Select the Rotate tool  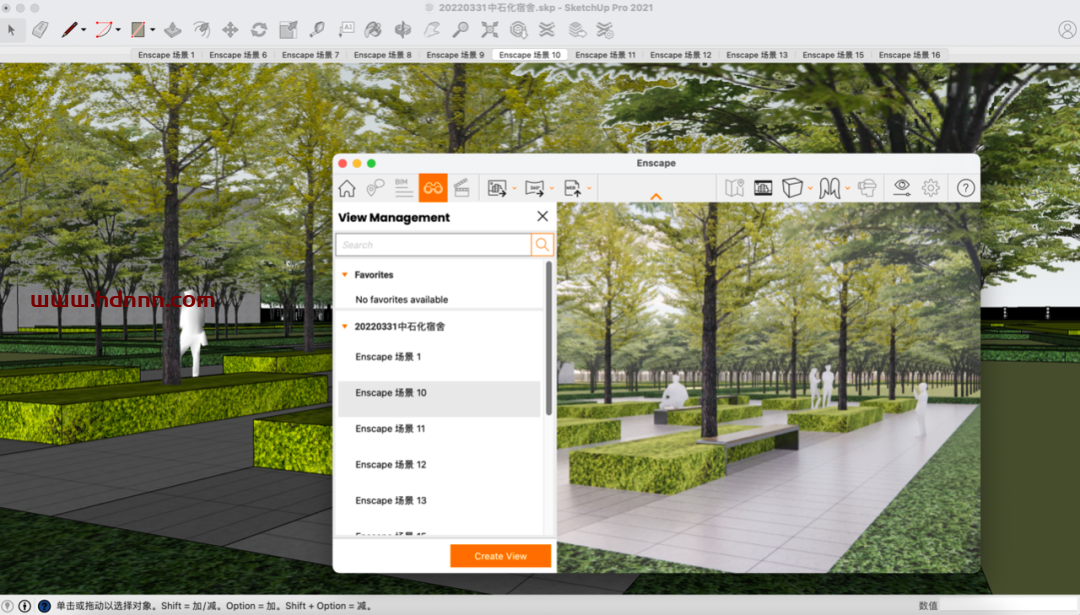tap(259, 30)
